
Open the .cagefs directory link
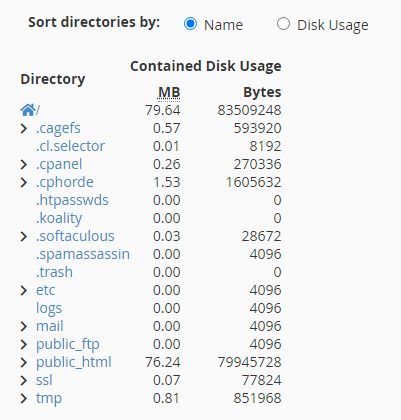click(58, 128)
